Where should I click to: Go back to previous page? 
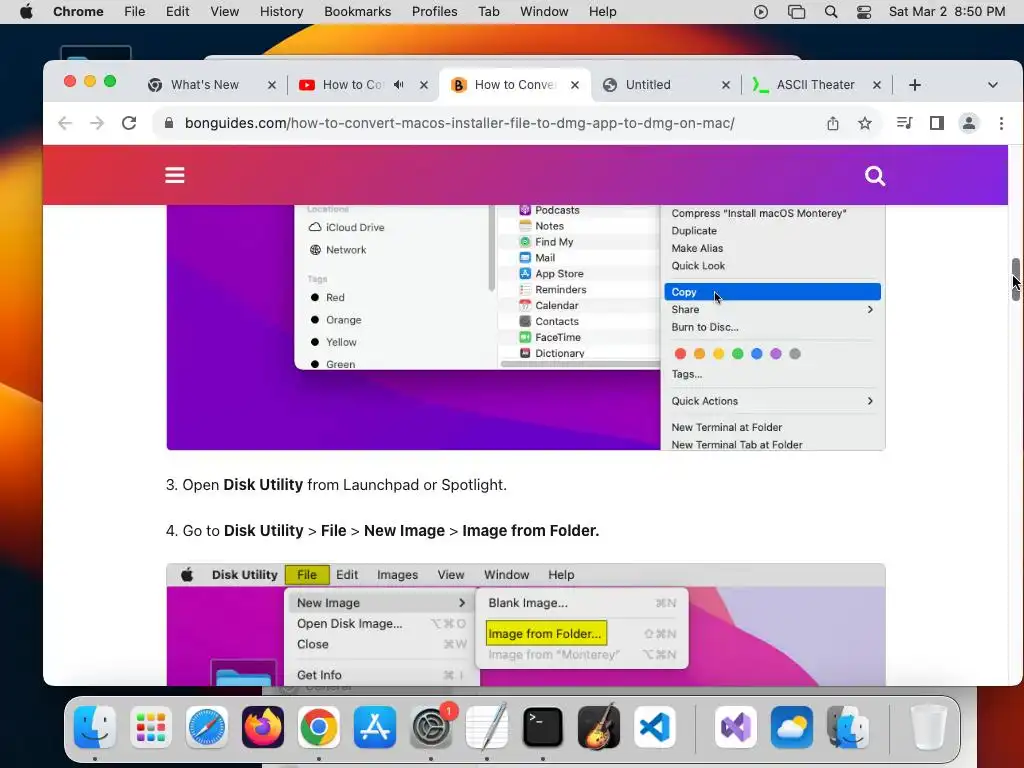(x=65, y=123)
